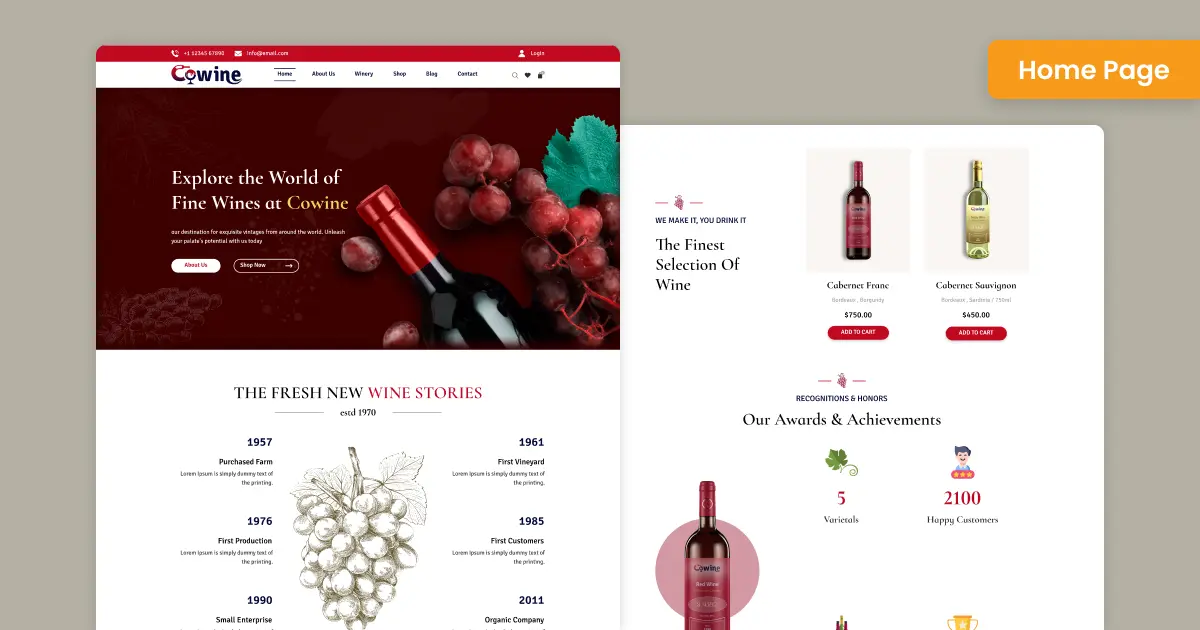Click the email envelope icon

click(238, 53)
